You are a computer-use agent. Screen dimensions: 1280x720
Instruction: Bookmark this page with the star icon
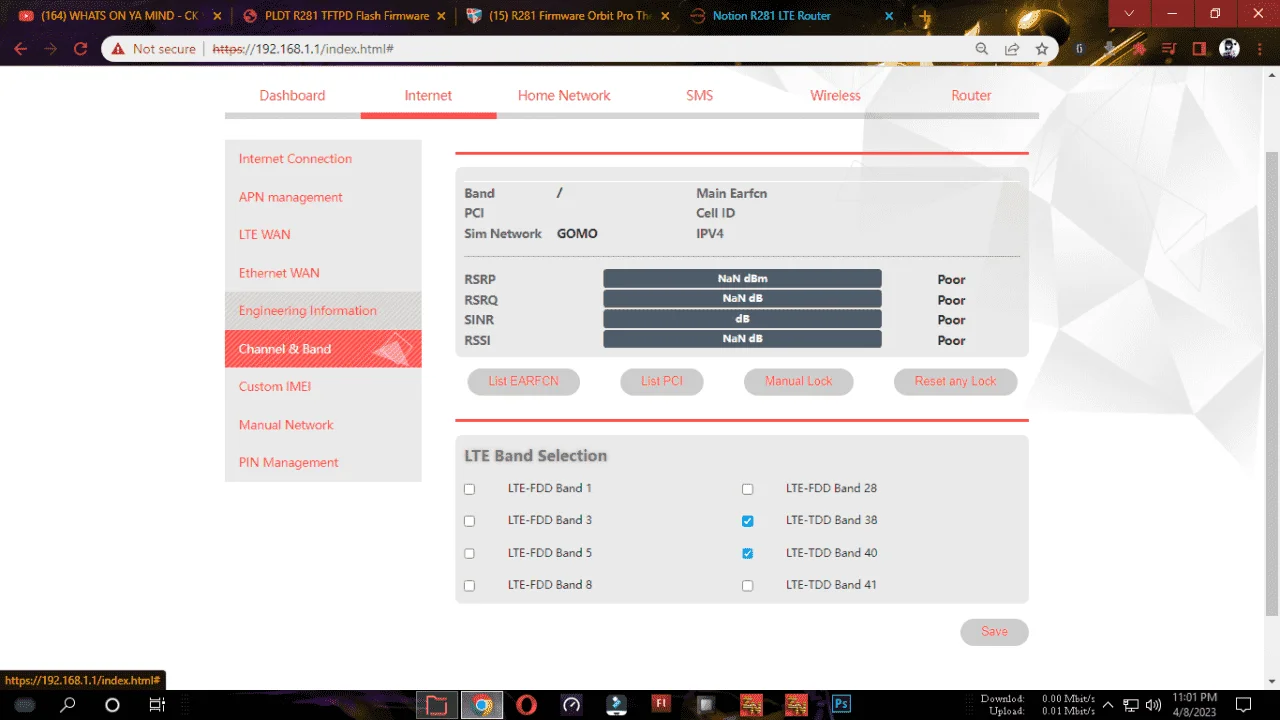[x=1042, y=48]
